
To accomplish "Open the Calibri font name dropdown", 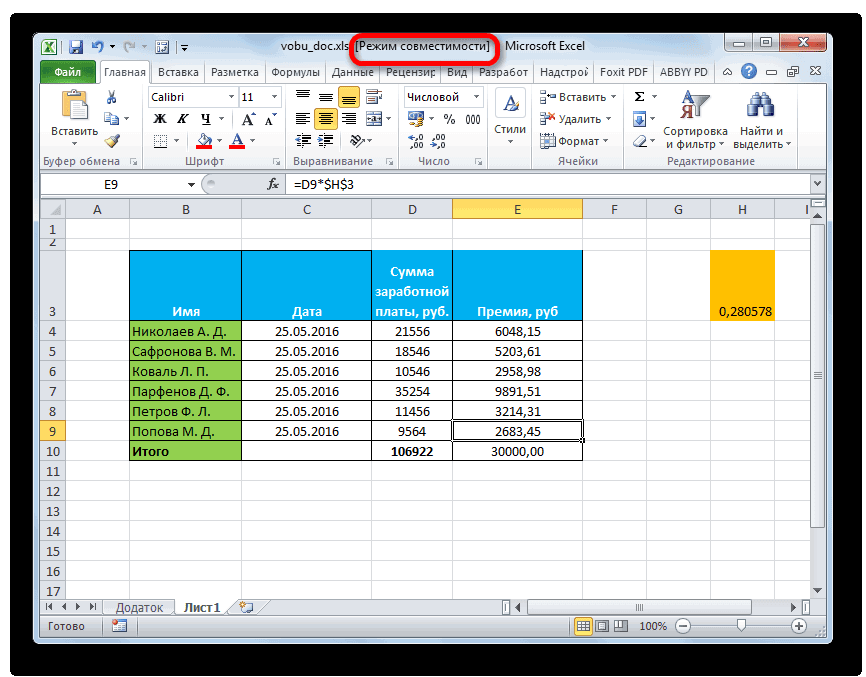I will tap(229, 97).
